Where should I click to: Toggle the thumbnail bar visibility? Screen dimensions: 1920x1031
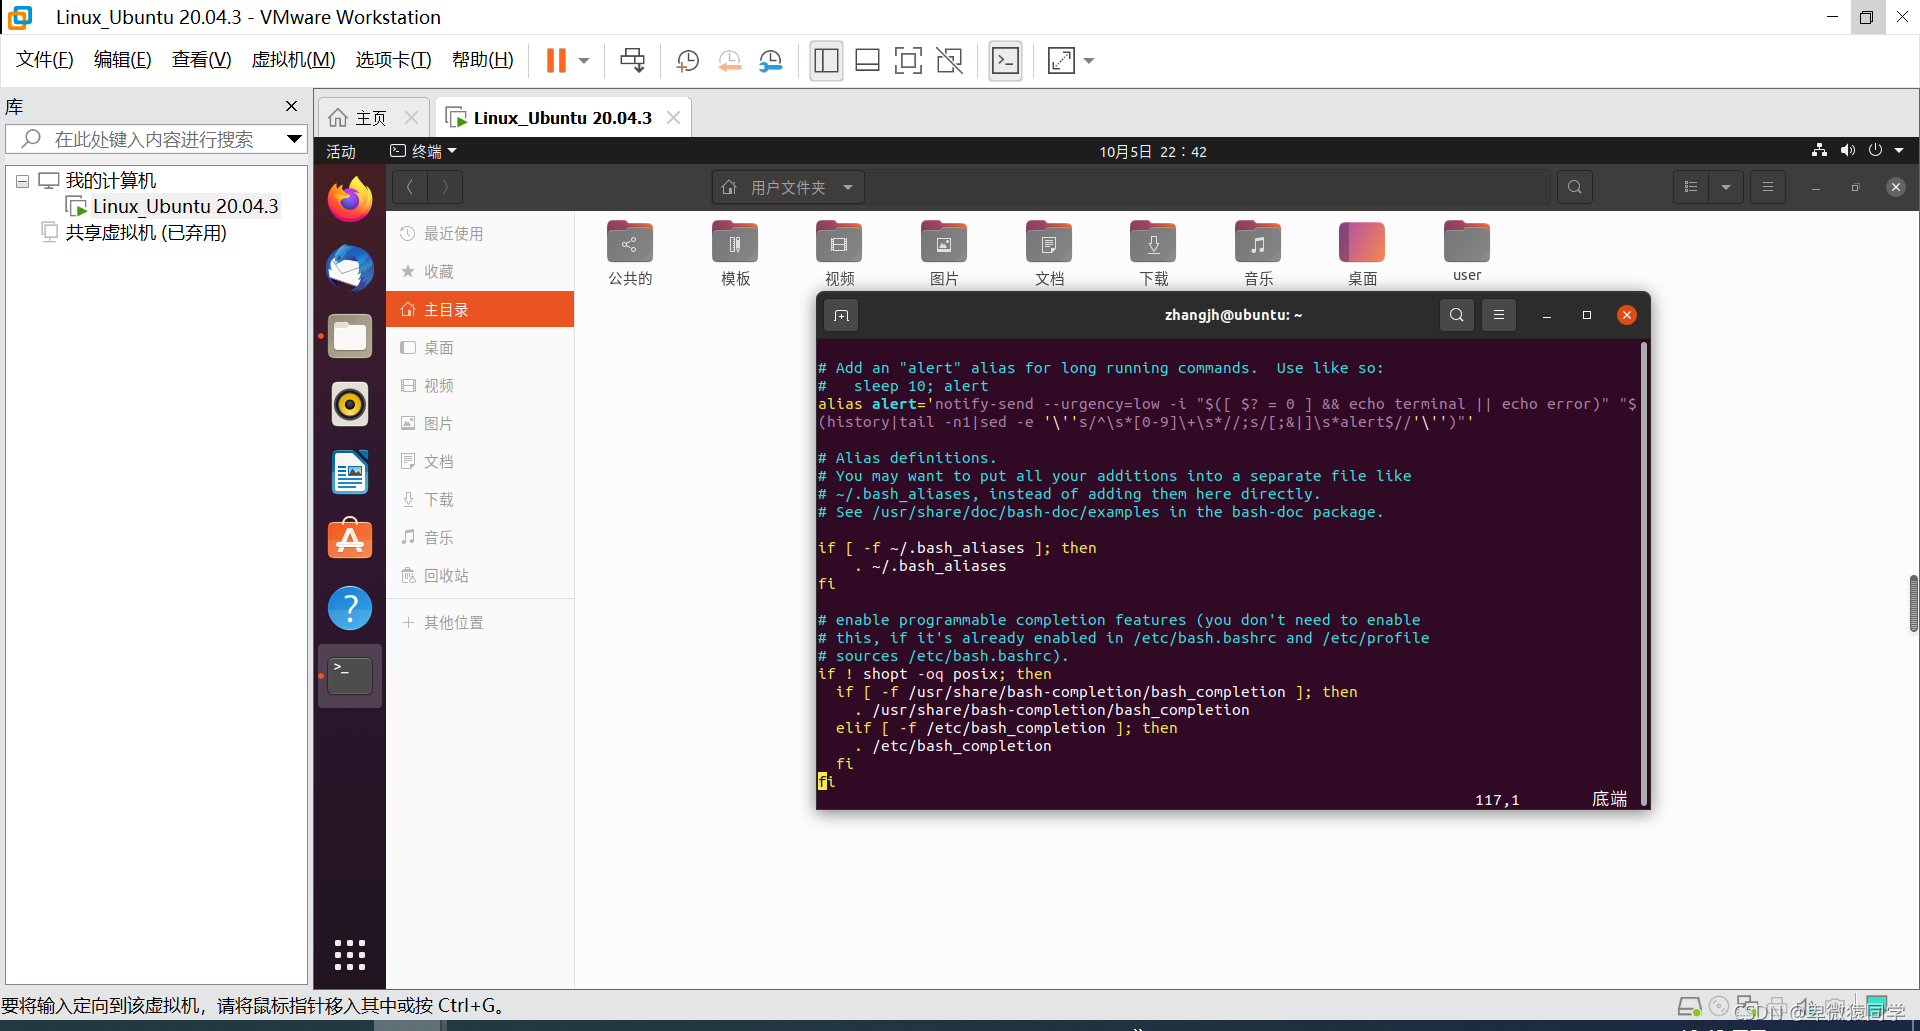click(867, 60)
